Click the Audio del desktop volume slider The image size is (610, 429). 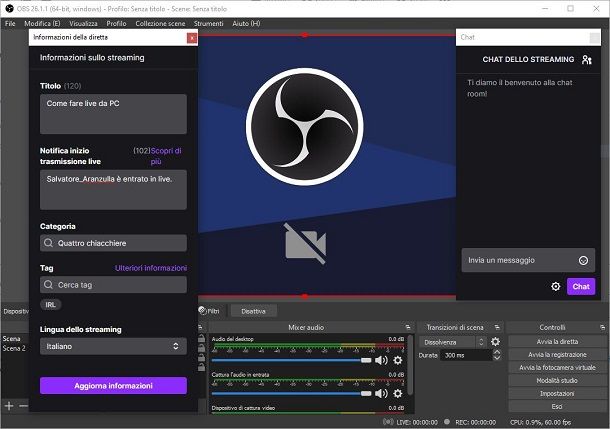pos(291,361)
